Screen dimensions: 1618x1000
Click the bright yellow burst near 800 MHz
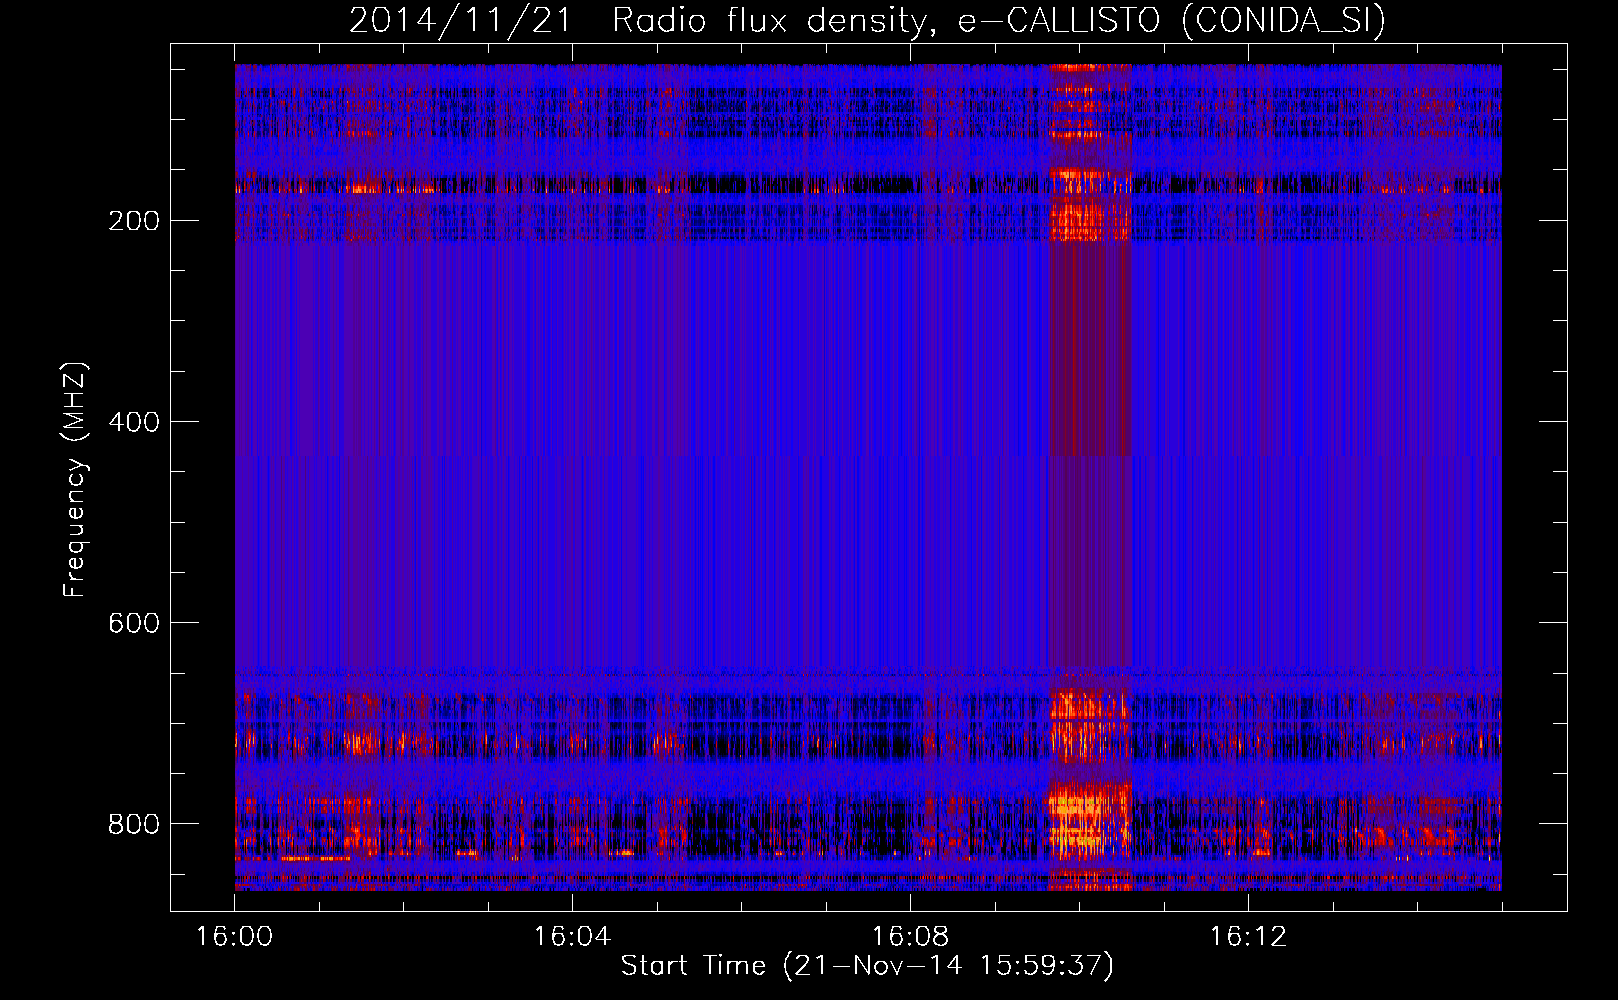point(1088,820)
